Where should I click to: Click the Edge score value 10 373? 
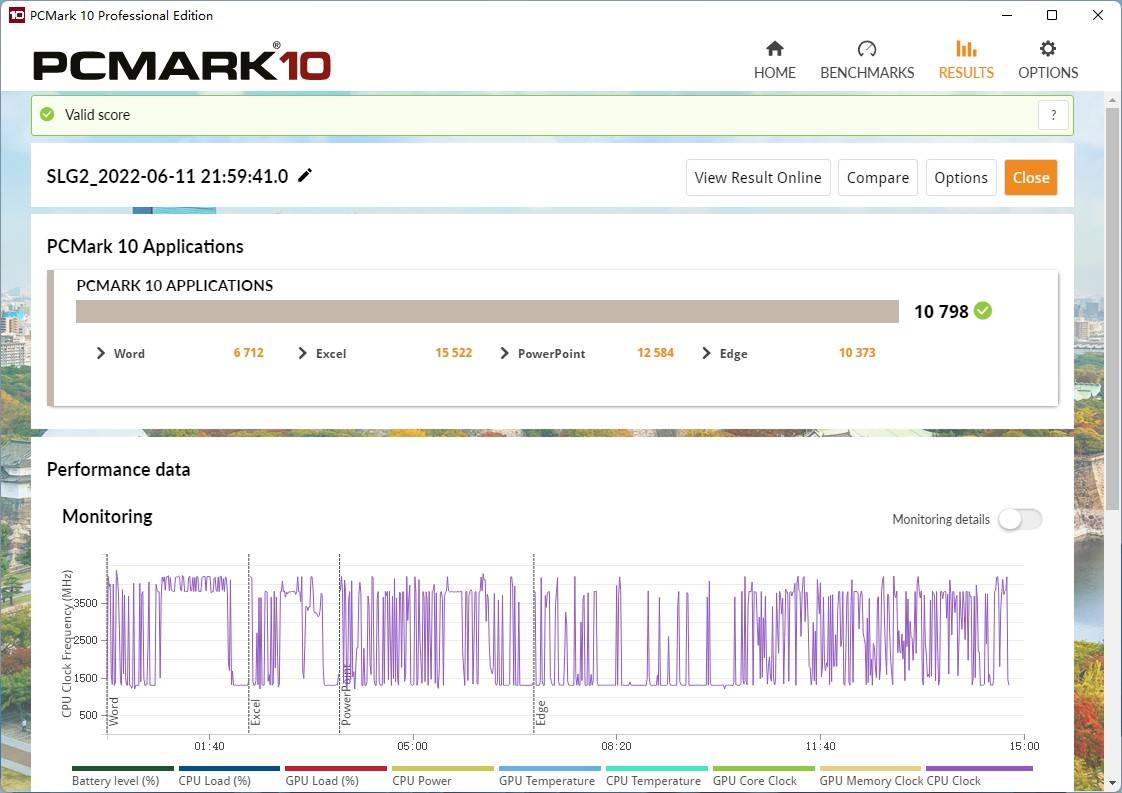pyautogui.click(x=857, y=353)
